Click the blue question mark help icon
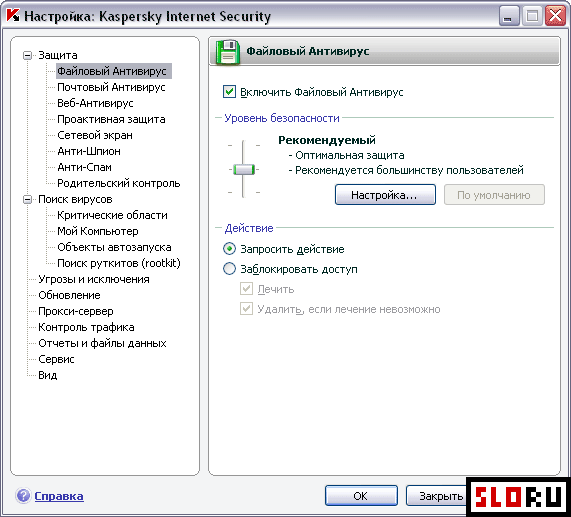Image resolution: width=571 pixels, height=517 pixels. pos(23,496)
